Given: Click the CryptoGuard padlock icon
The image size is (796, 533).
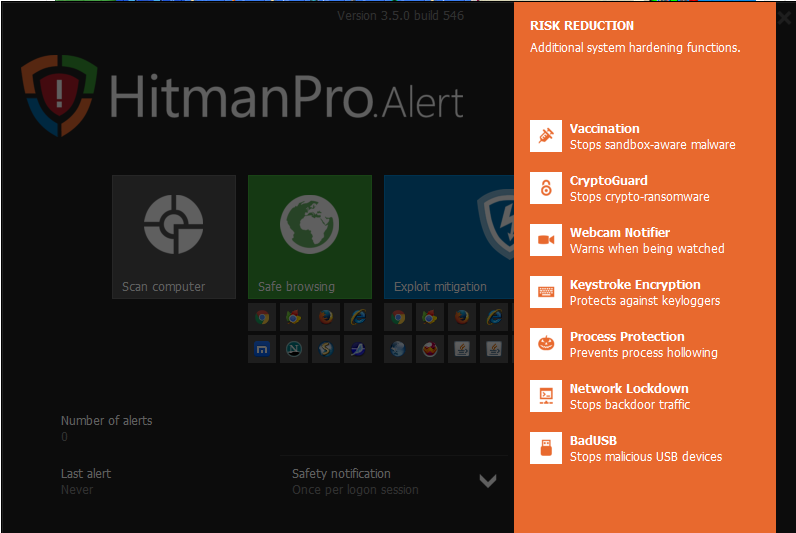Looking at the screenshot, I should pyautogui.click(x=546, y=188).
